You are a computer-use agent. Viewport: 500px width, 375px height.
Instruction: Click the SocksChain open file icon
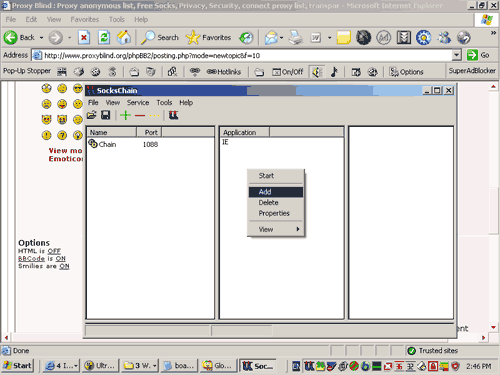click(91, 115)
